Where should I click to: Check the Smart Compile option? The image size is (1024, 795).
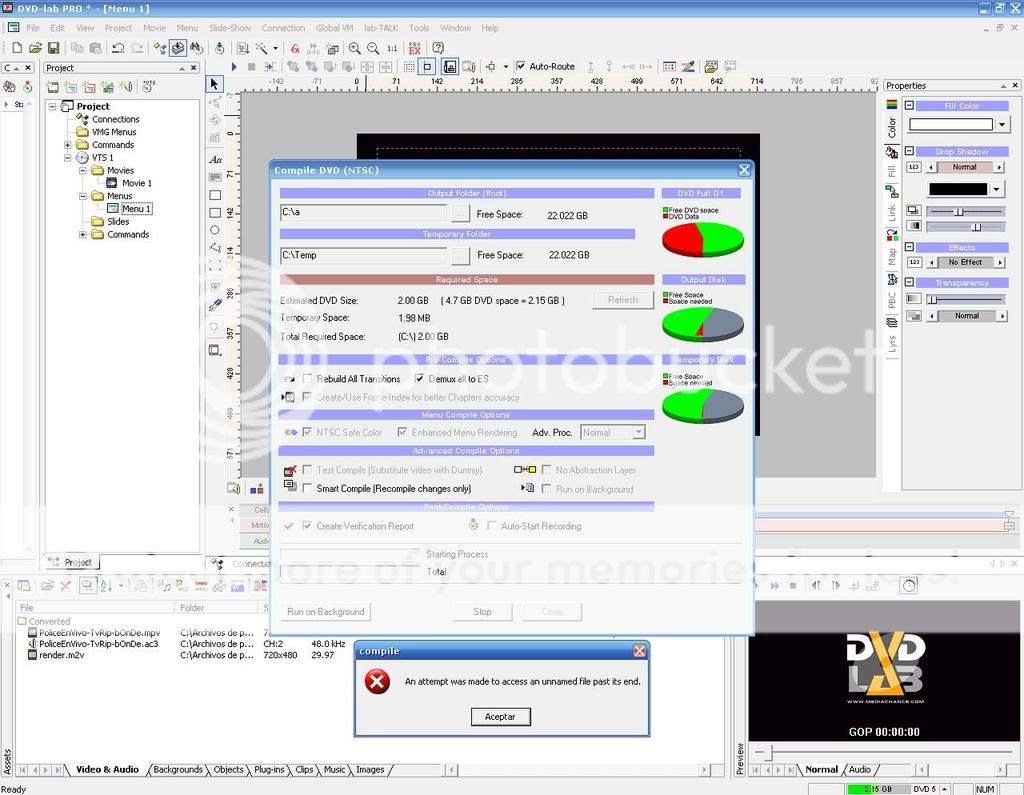tap(307, 489)
